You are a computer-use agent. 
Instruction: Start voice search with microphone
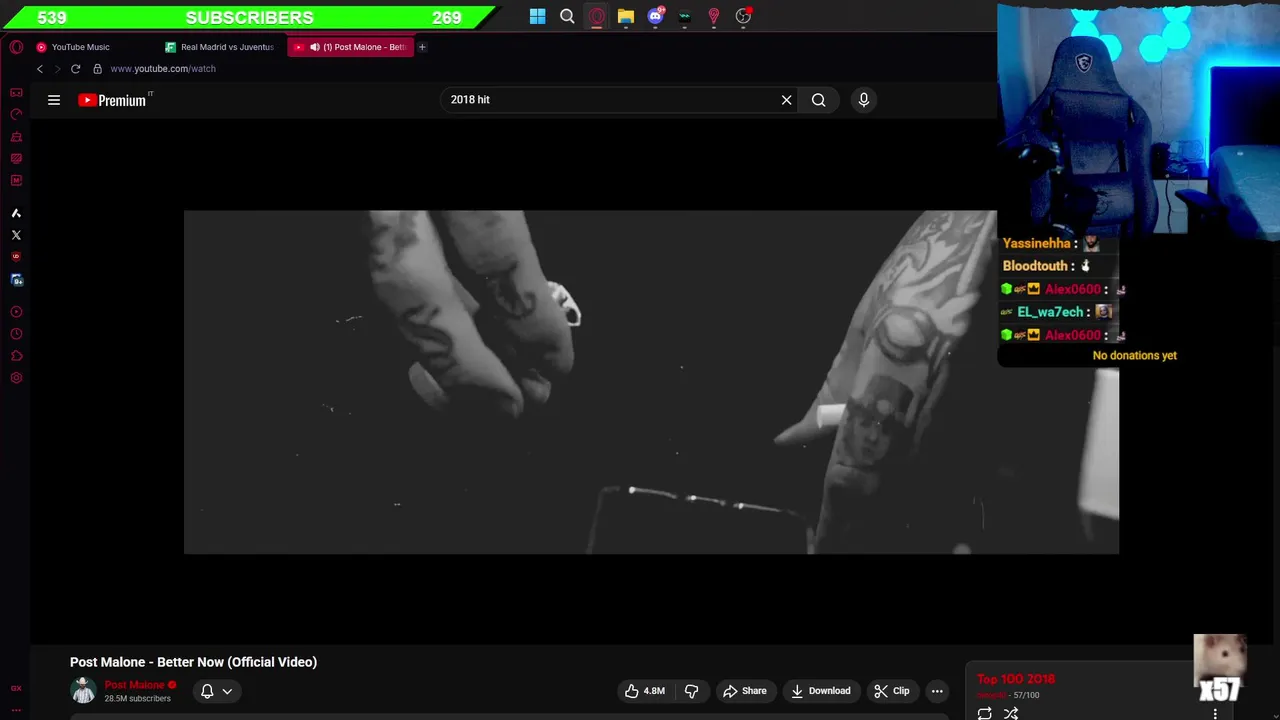tap(864, 100)
